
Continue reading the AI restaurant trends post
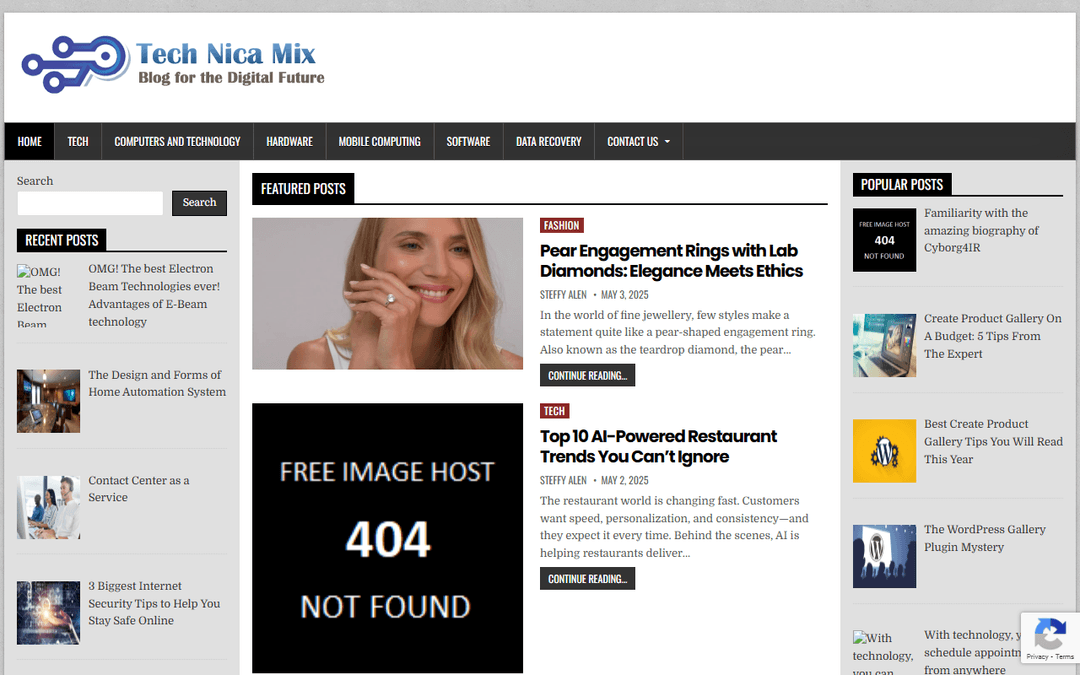pos(587,579)
